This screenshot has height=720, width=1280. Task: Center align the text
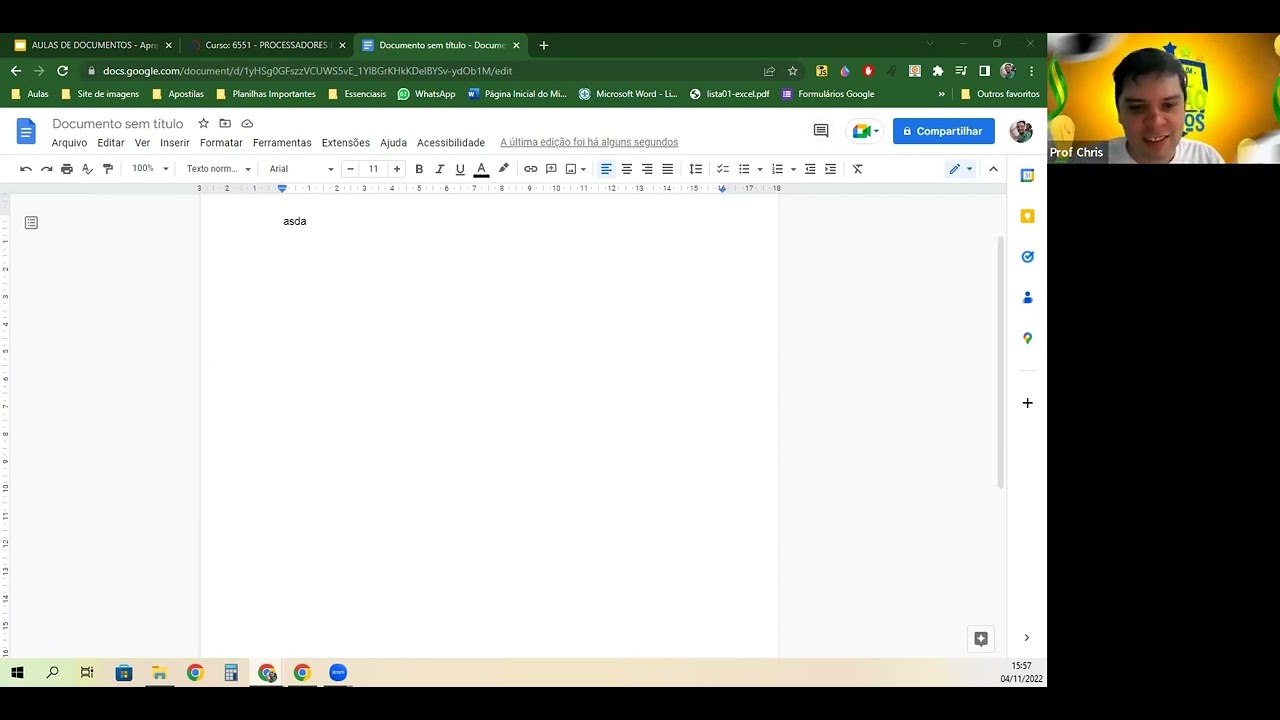627,169
